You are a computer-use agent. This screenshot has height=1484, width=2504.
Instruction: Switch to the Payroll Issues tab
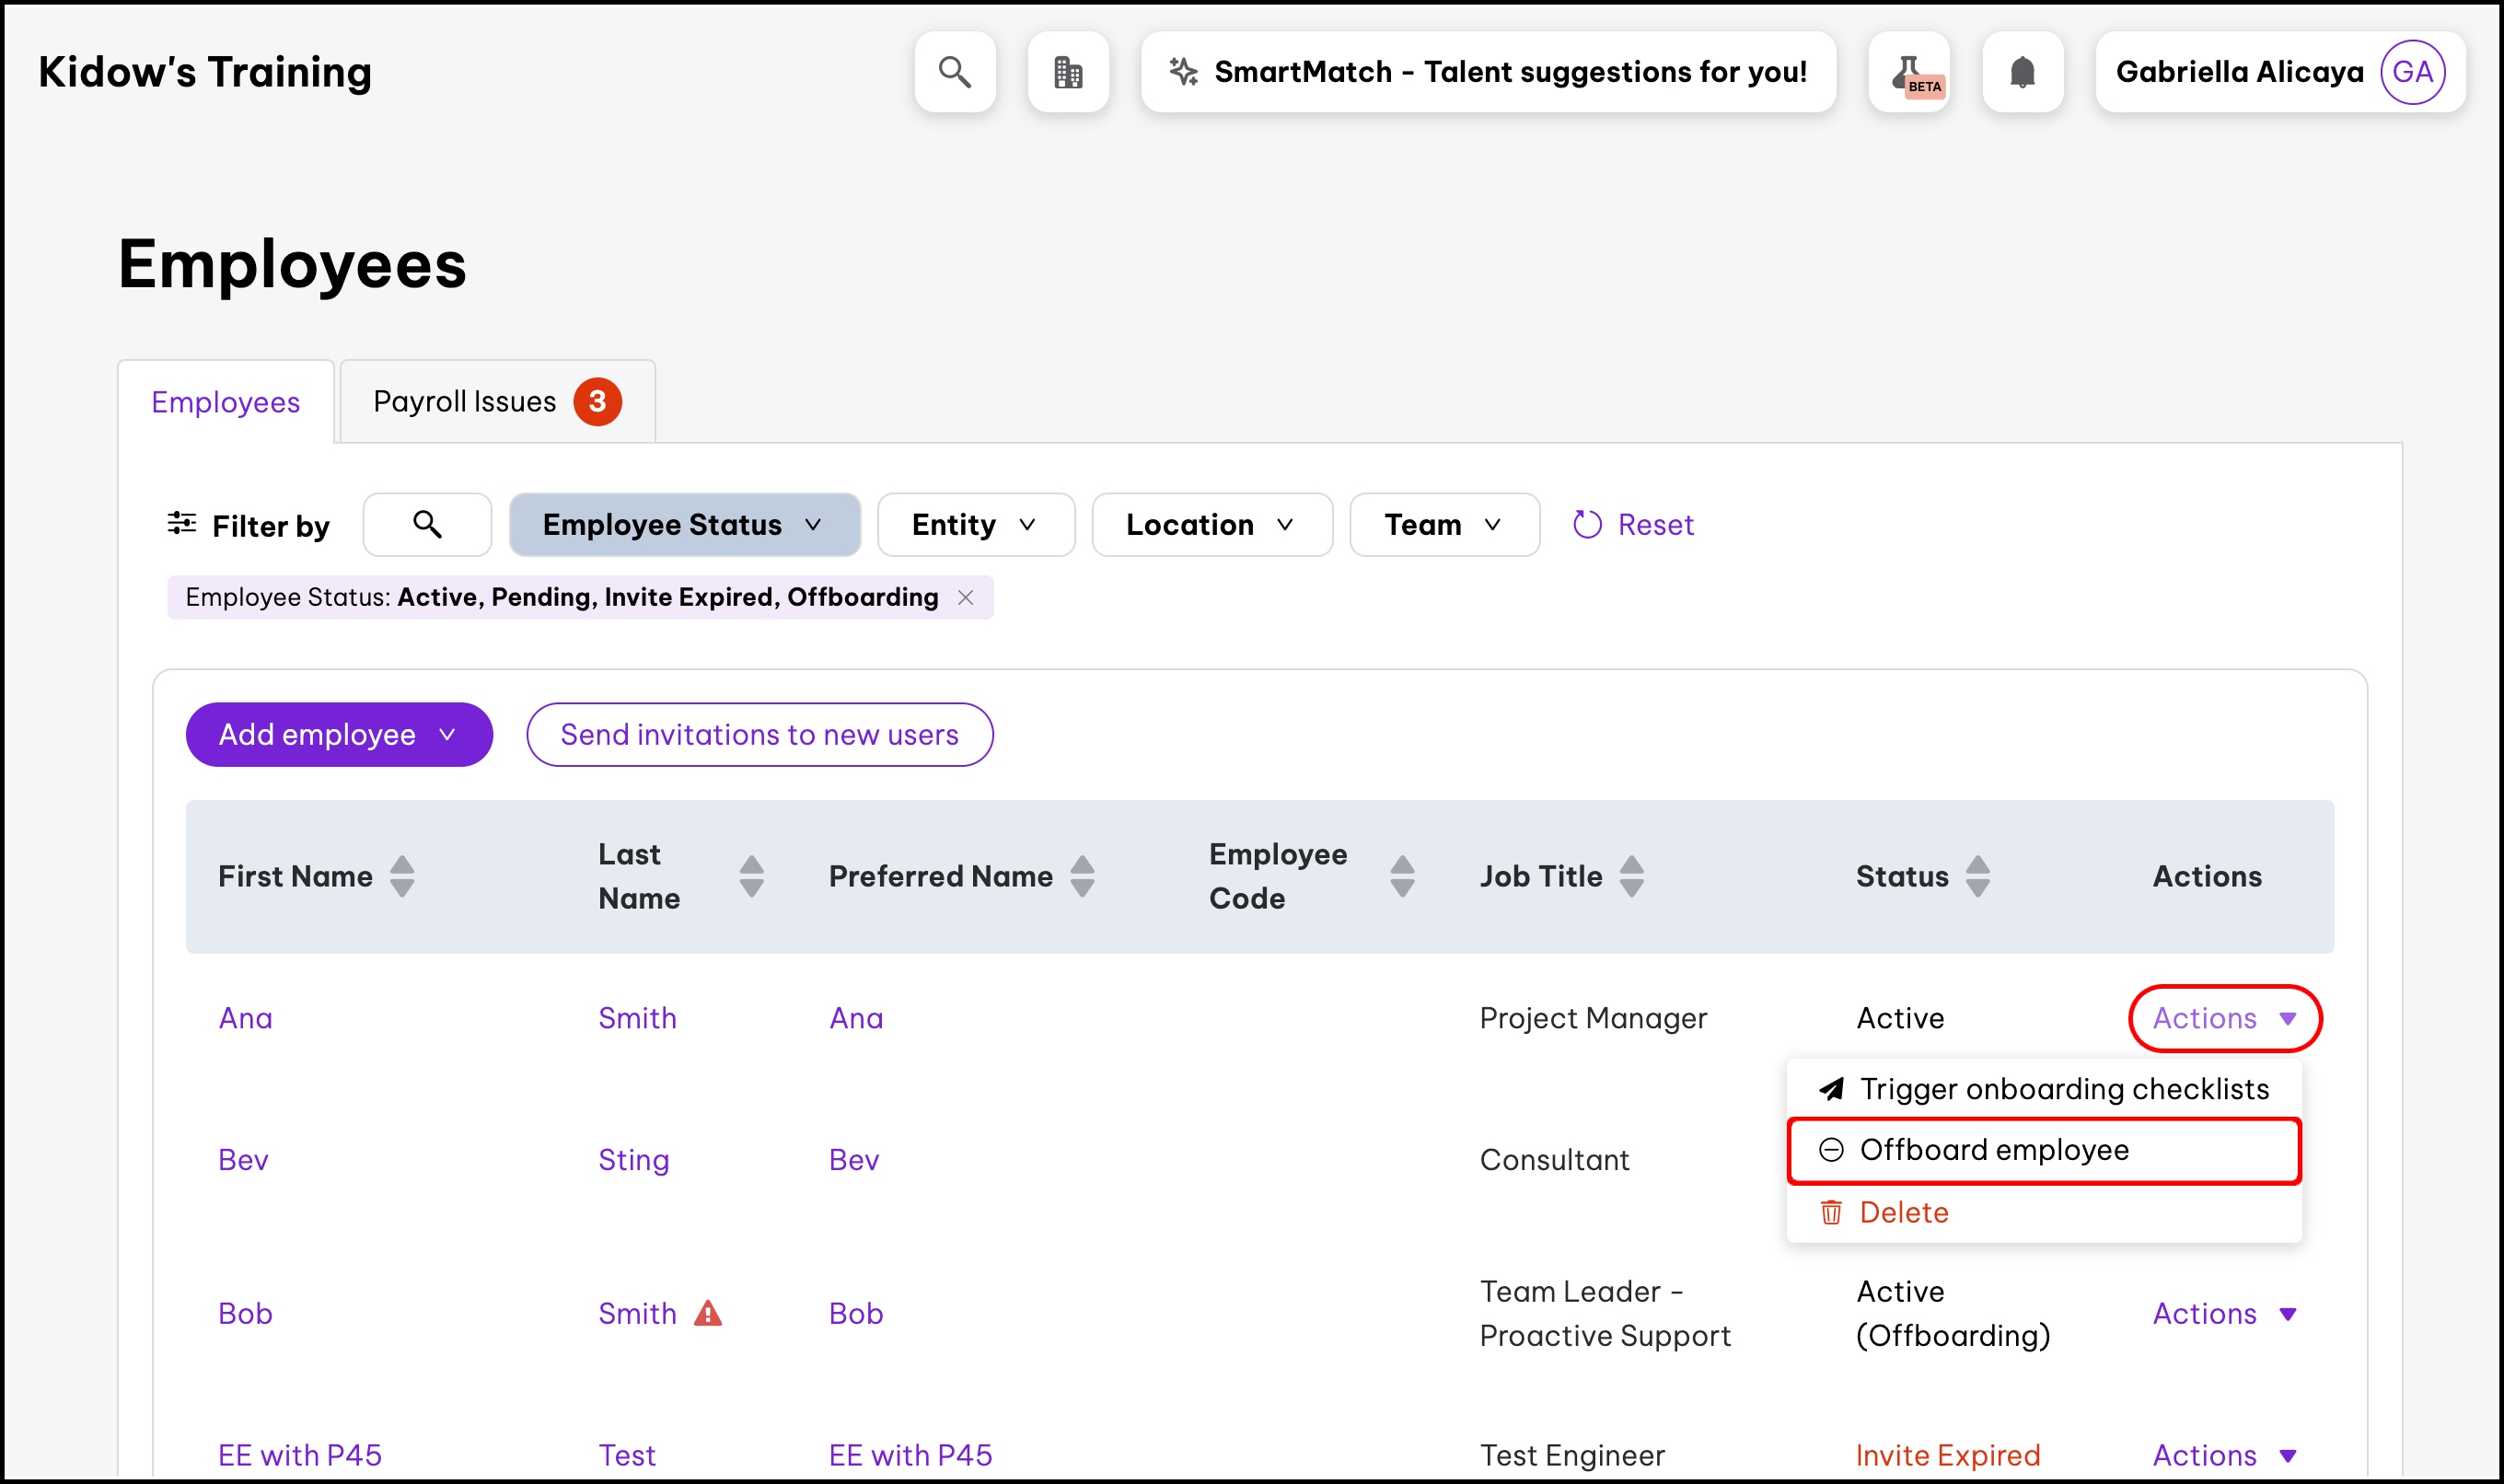(x=497, y=401)
